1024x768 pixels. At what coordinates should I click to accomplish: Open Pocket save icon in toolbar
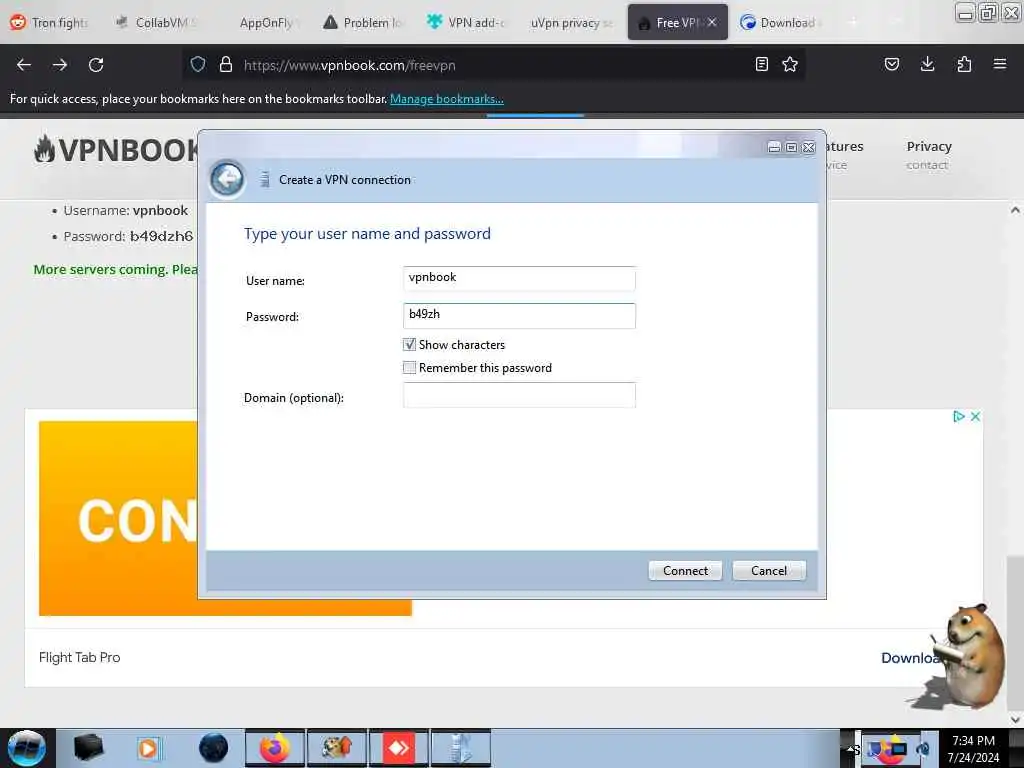tap(892, 64)
